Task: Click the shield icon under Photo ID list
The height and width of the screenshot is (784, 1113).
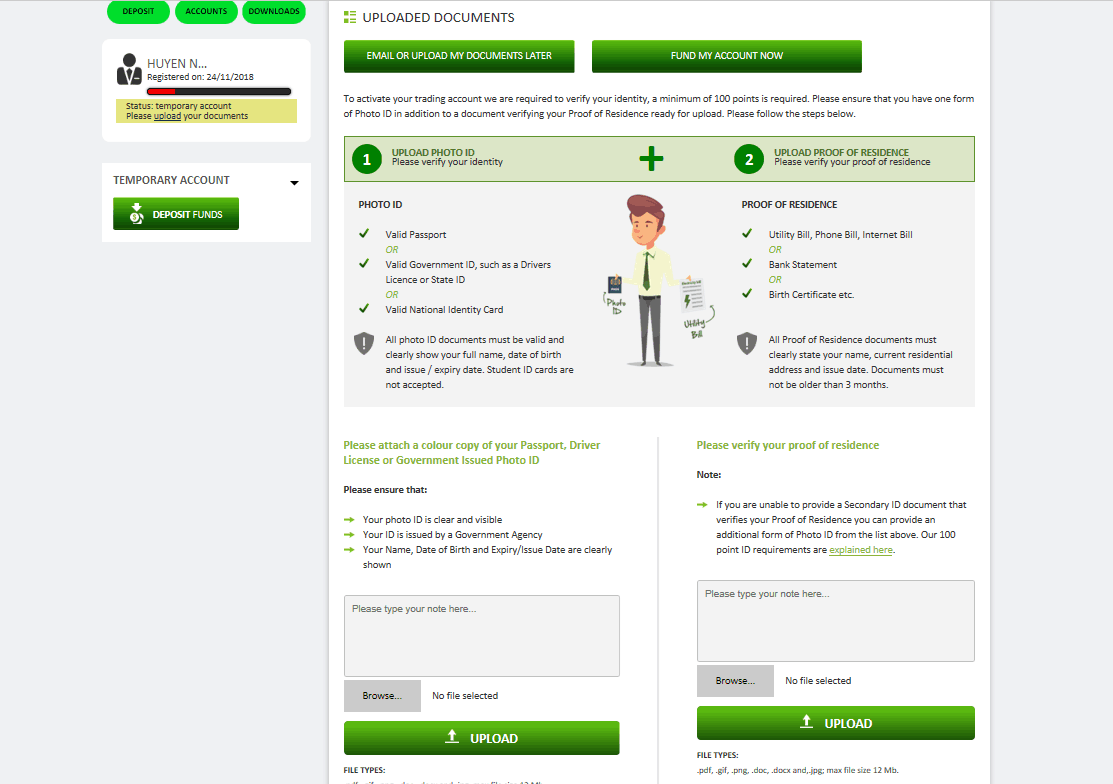Action: tap(364, 344)
